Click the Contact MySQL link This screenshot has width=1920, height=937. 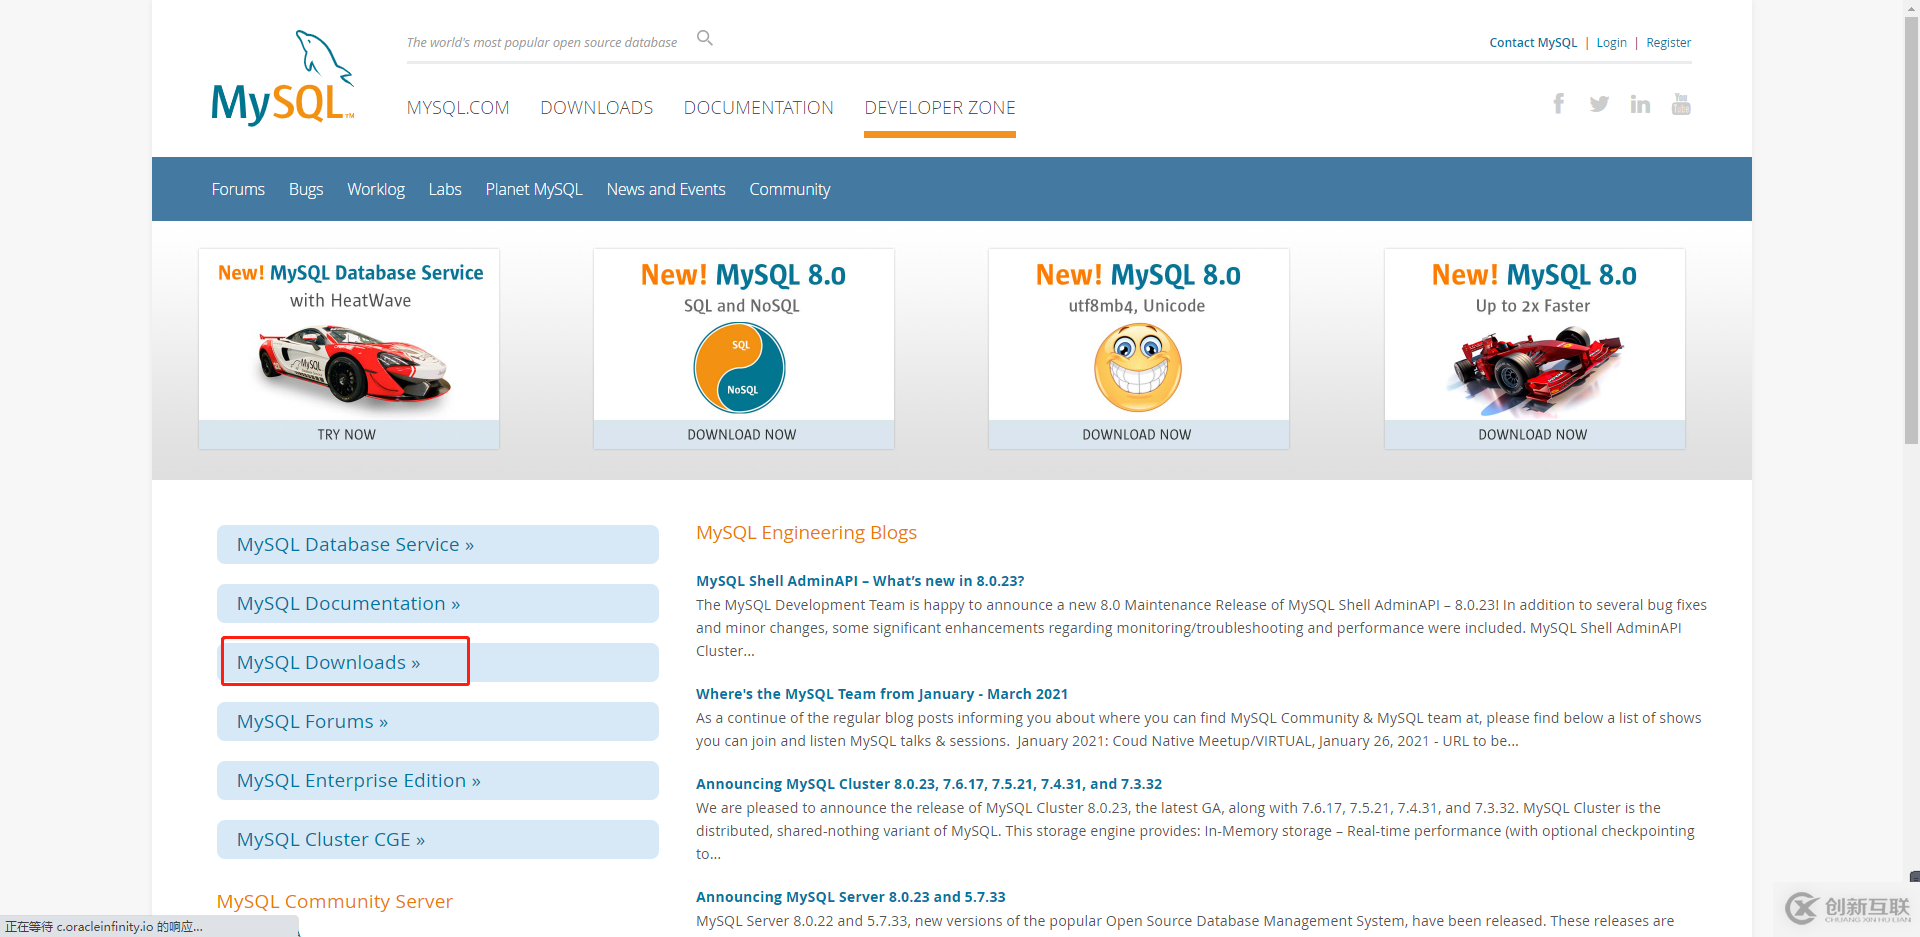click(1533, 43)
